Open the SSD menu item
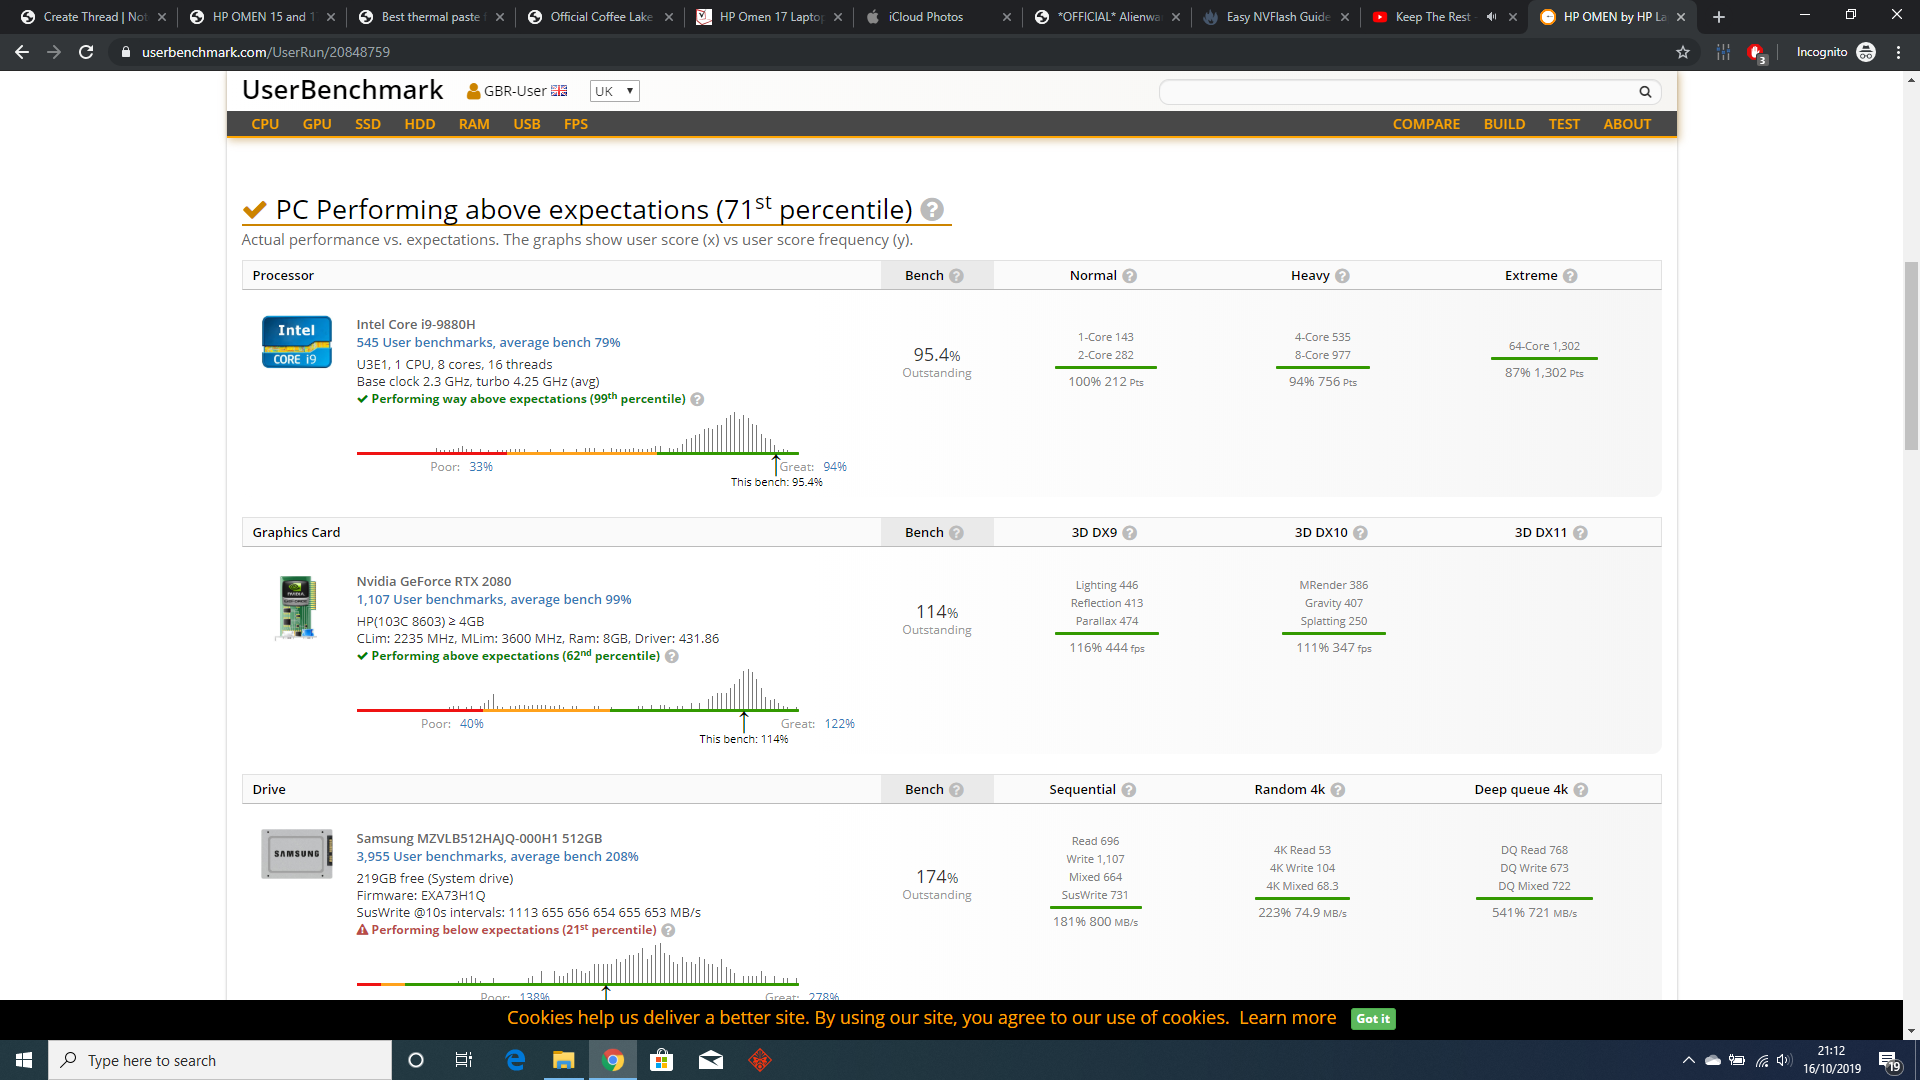The width and height of the screenshot is (1920, 1080). (368, 124)
